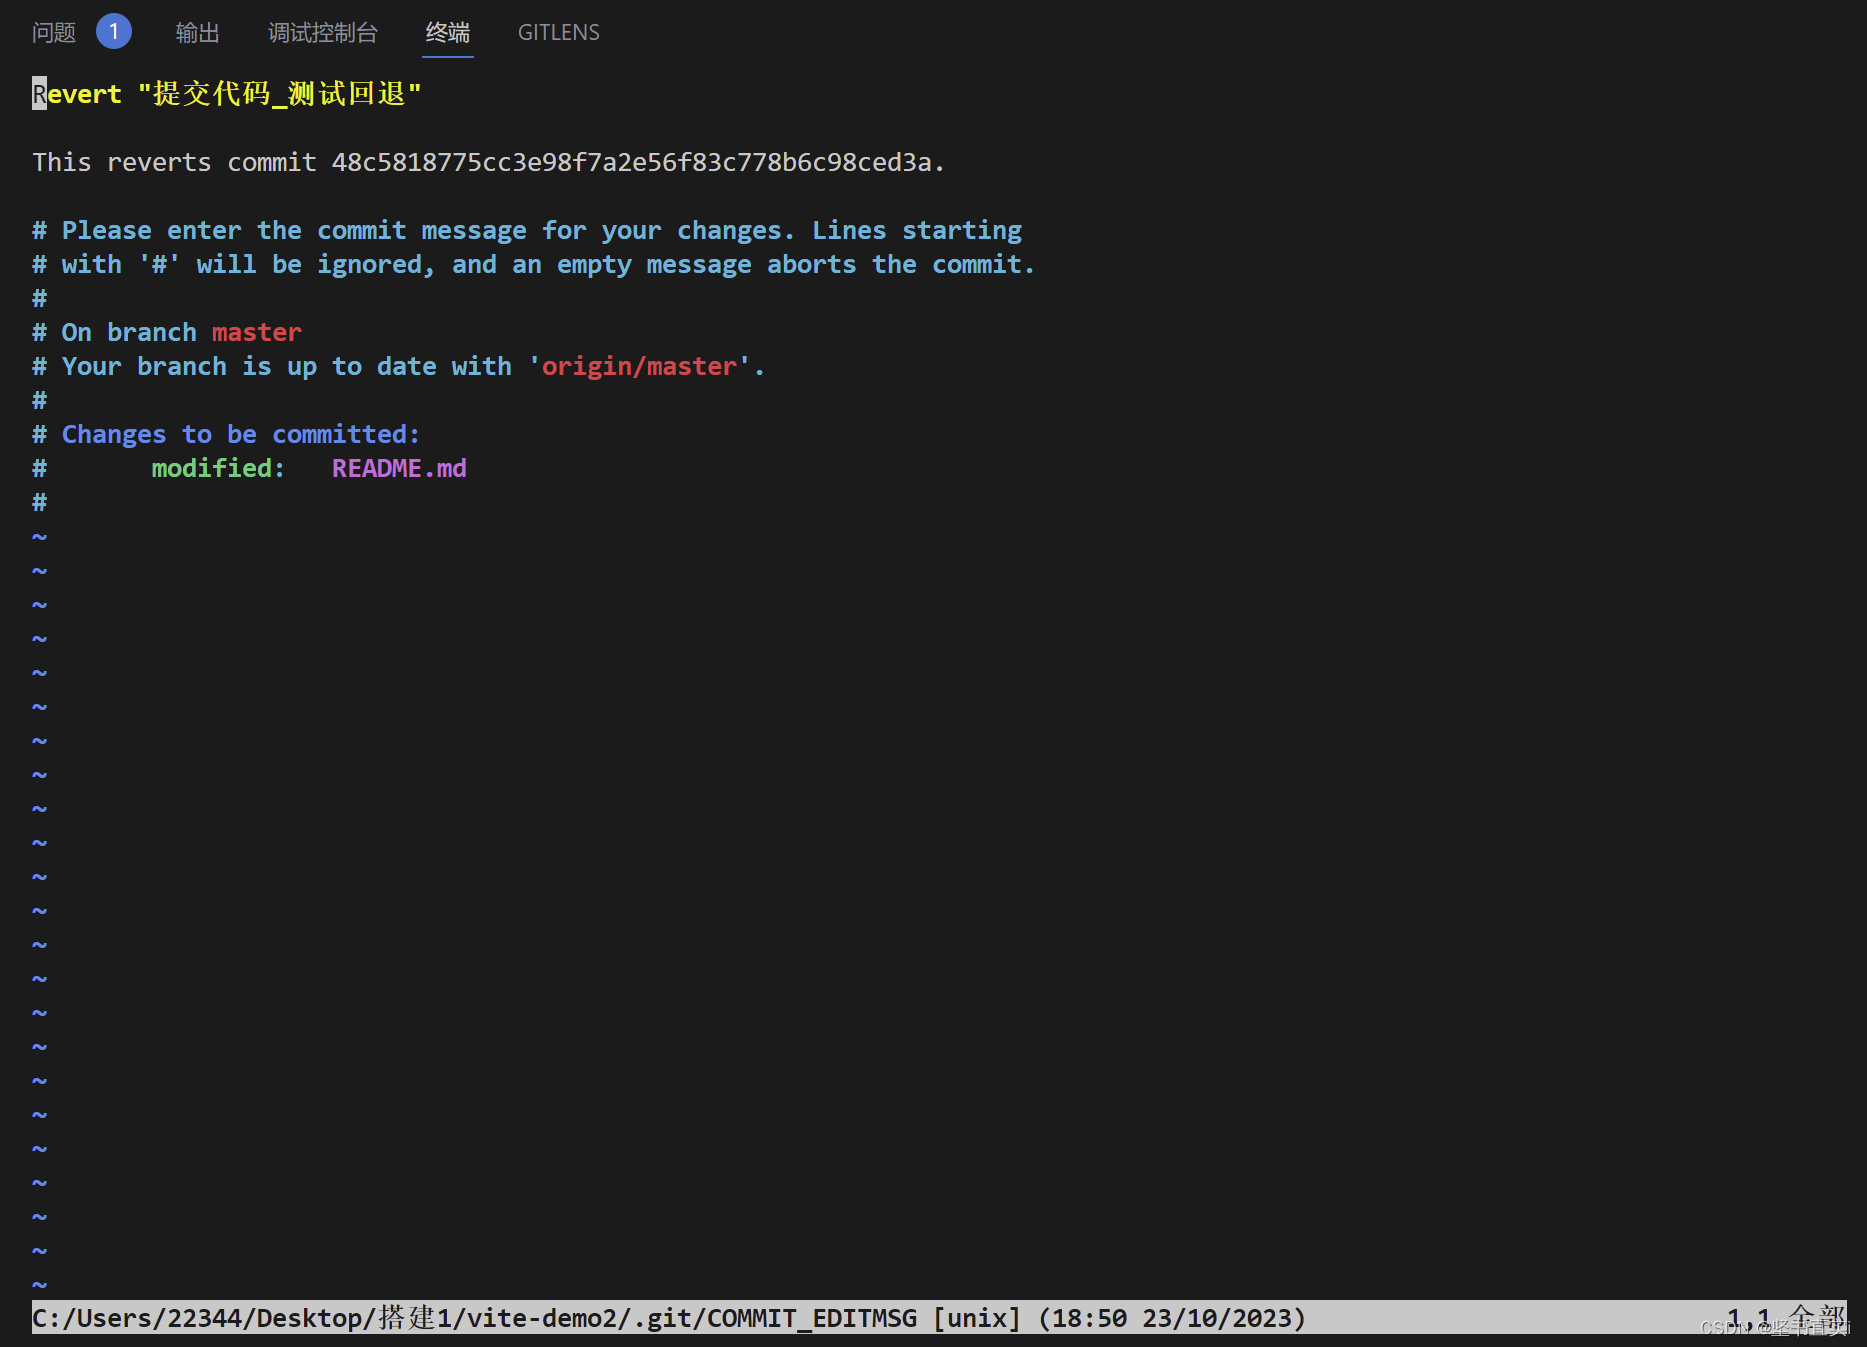
Task: Click the README.md file name
Action: tap(399, 468)
